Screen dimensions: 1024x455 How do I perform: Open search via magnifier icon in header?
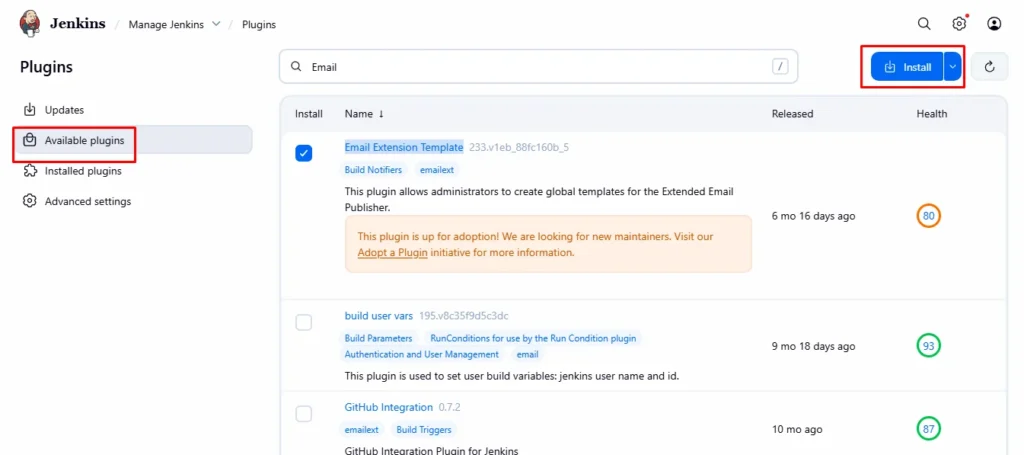click(x=924, y=23)
